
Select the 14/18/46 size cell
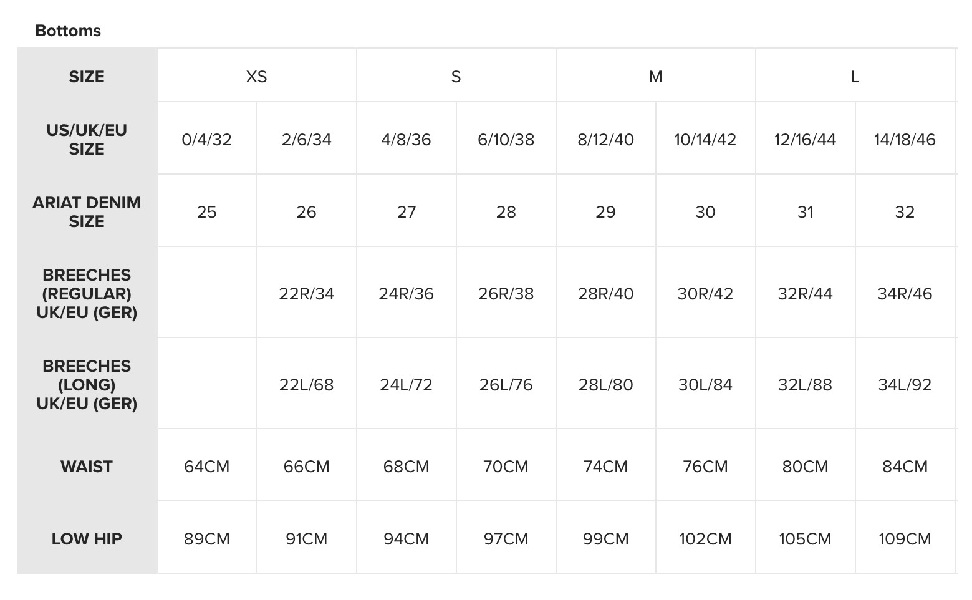905,139
